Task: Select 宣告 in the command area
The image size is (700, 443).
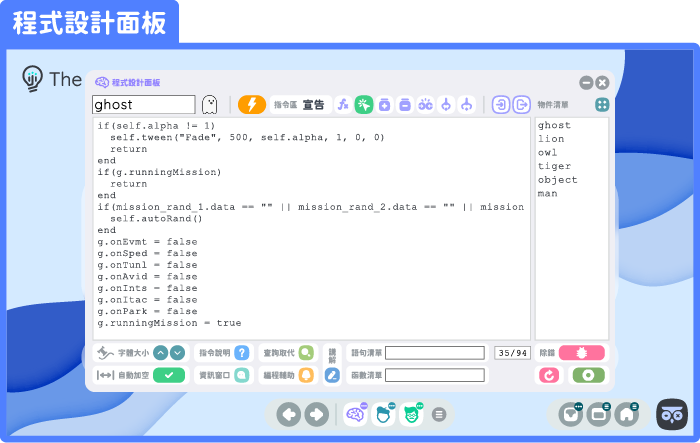Action: [x=314, y=104]
